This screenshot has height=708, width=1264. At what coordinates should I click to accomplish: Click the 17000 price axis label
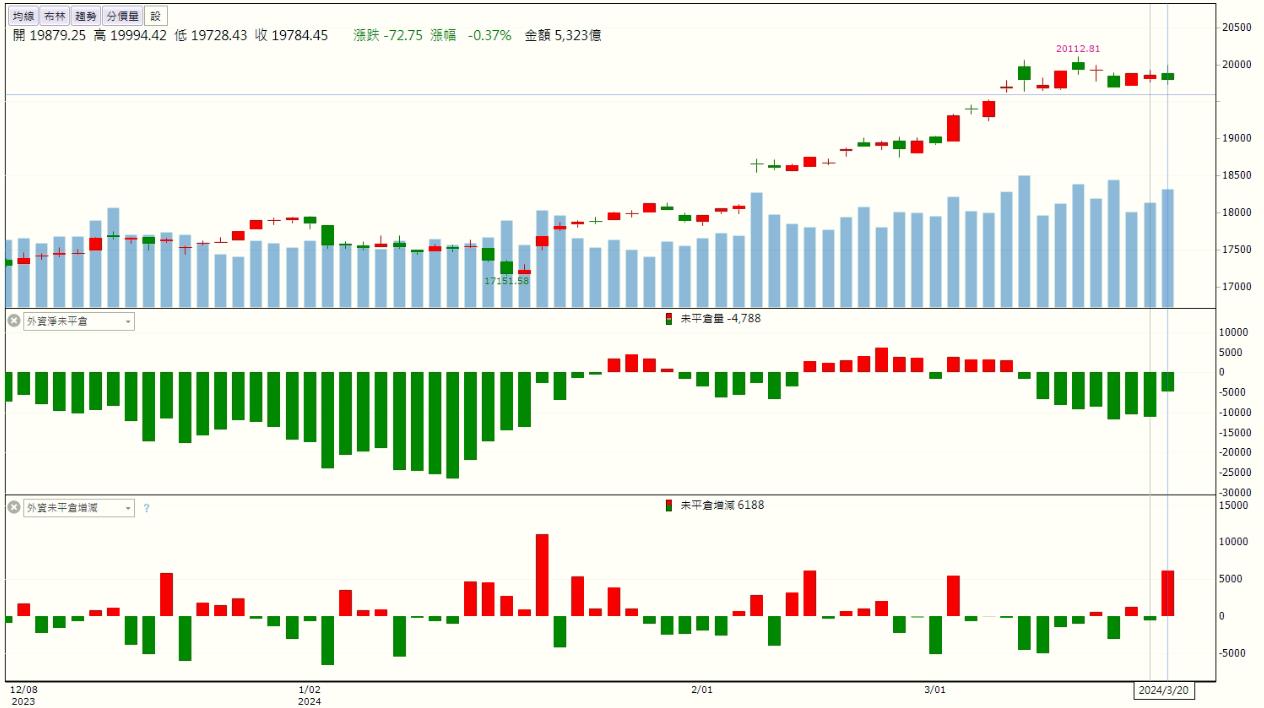1236,286
